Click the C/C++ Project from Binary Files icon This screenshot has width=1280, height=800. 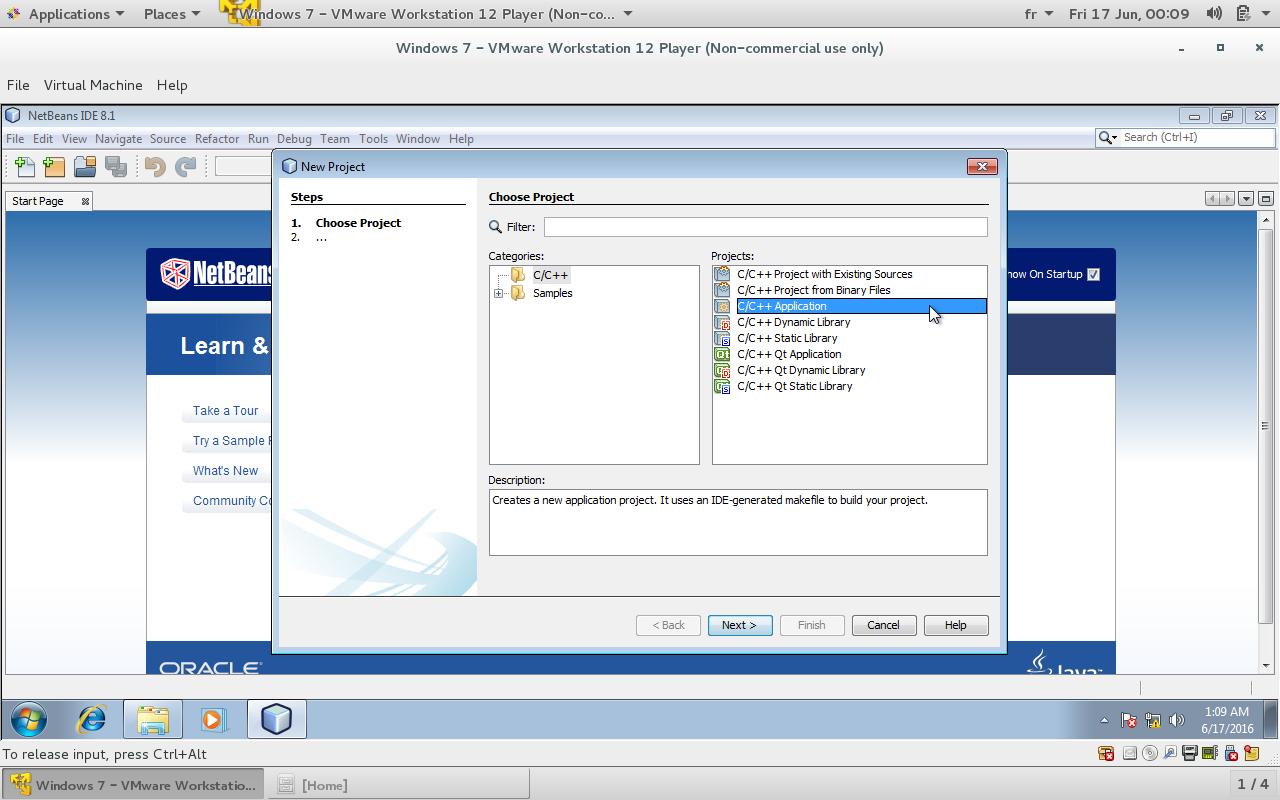pos(723,290)
